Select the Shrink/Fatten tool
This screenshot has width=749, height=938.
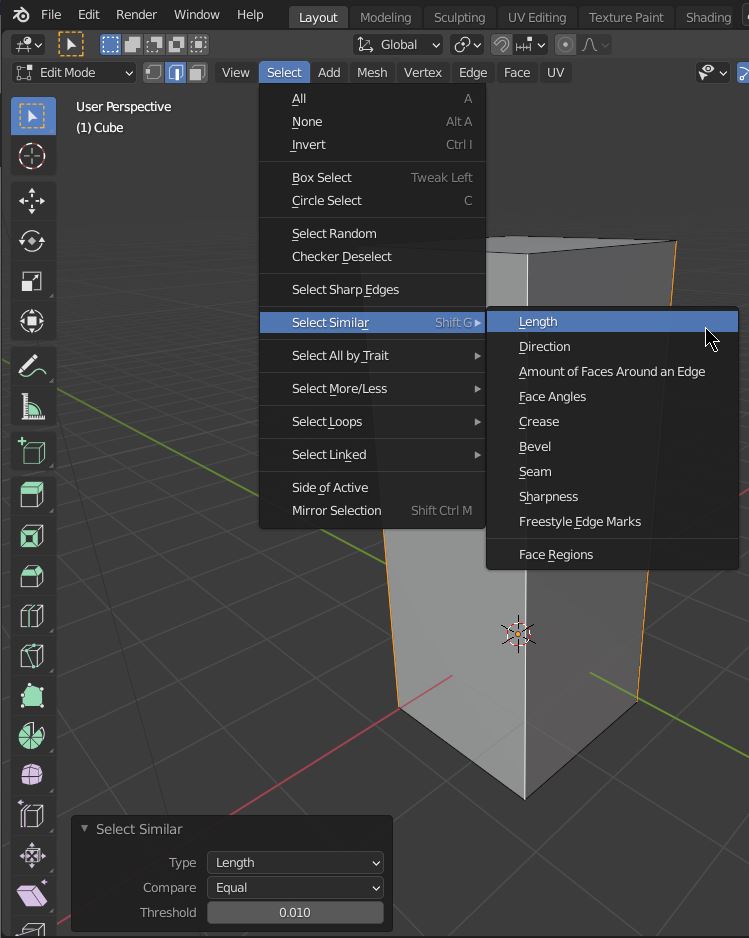tap(33, 855)
